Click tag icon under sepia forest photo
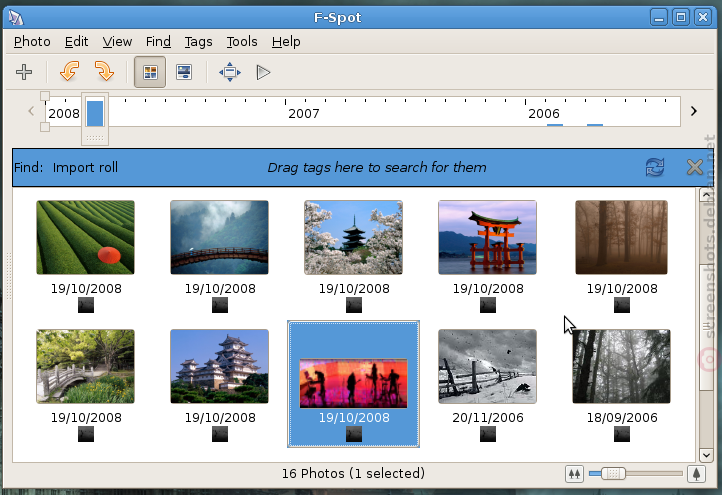 (622, 305)
